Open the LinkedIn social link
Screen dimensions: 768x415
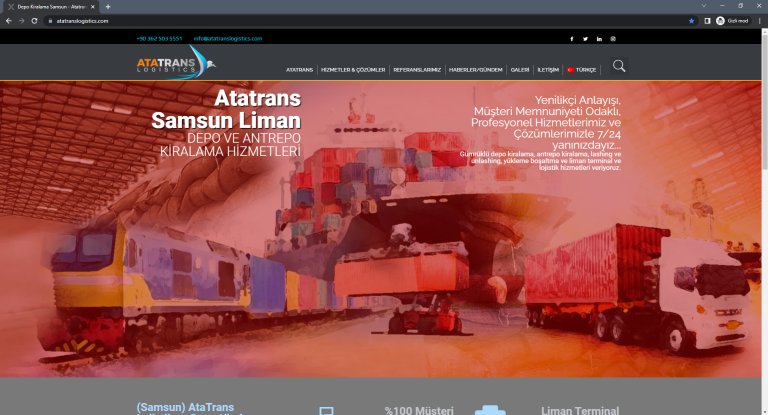pos(599,39)
